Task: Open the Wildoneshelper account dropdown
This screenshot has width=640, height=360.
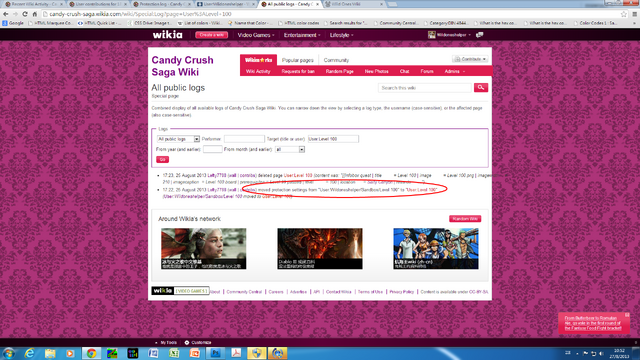Action: pos(453,35)
